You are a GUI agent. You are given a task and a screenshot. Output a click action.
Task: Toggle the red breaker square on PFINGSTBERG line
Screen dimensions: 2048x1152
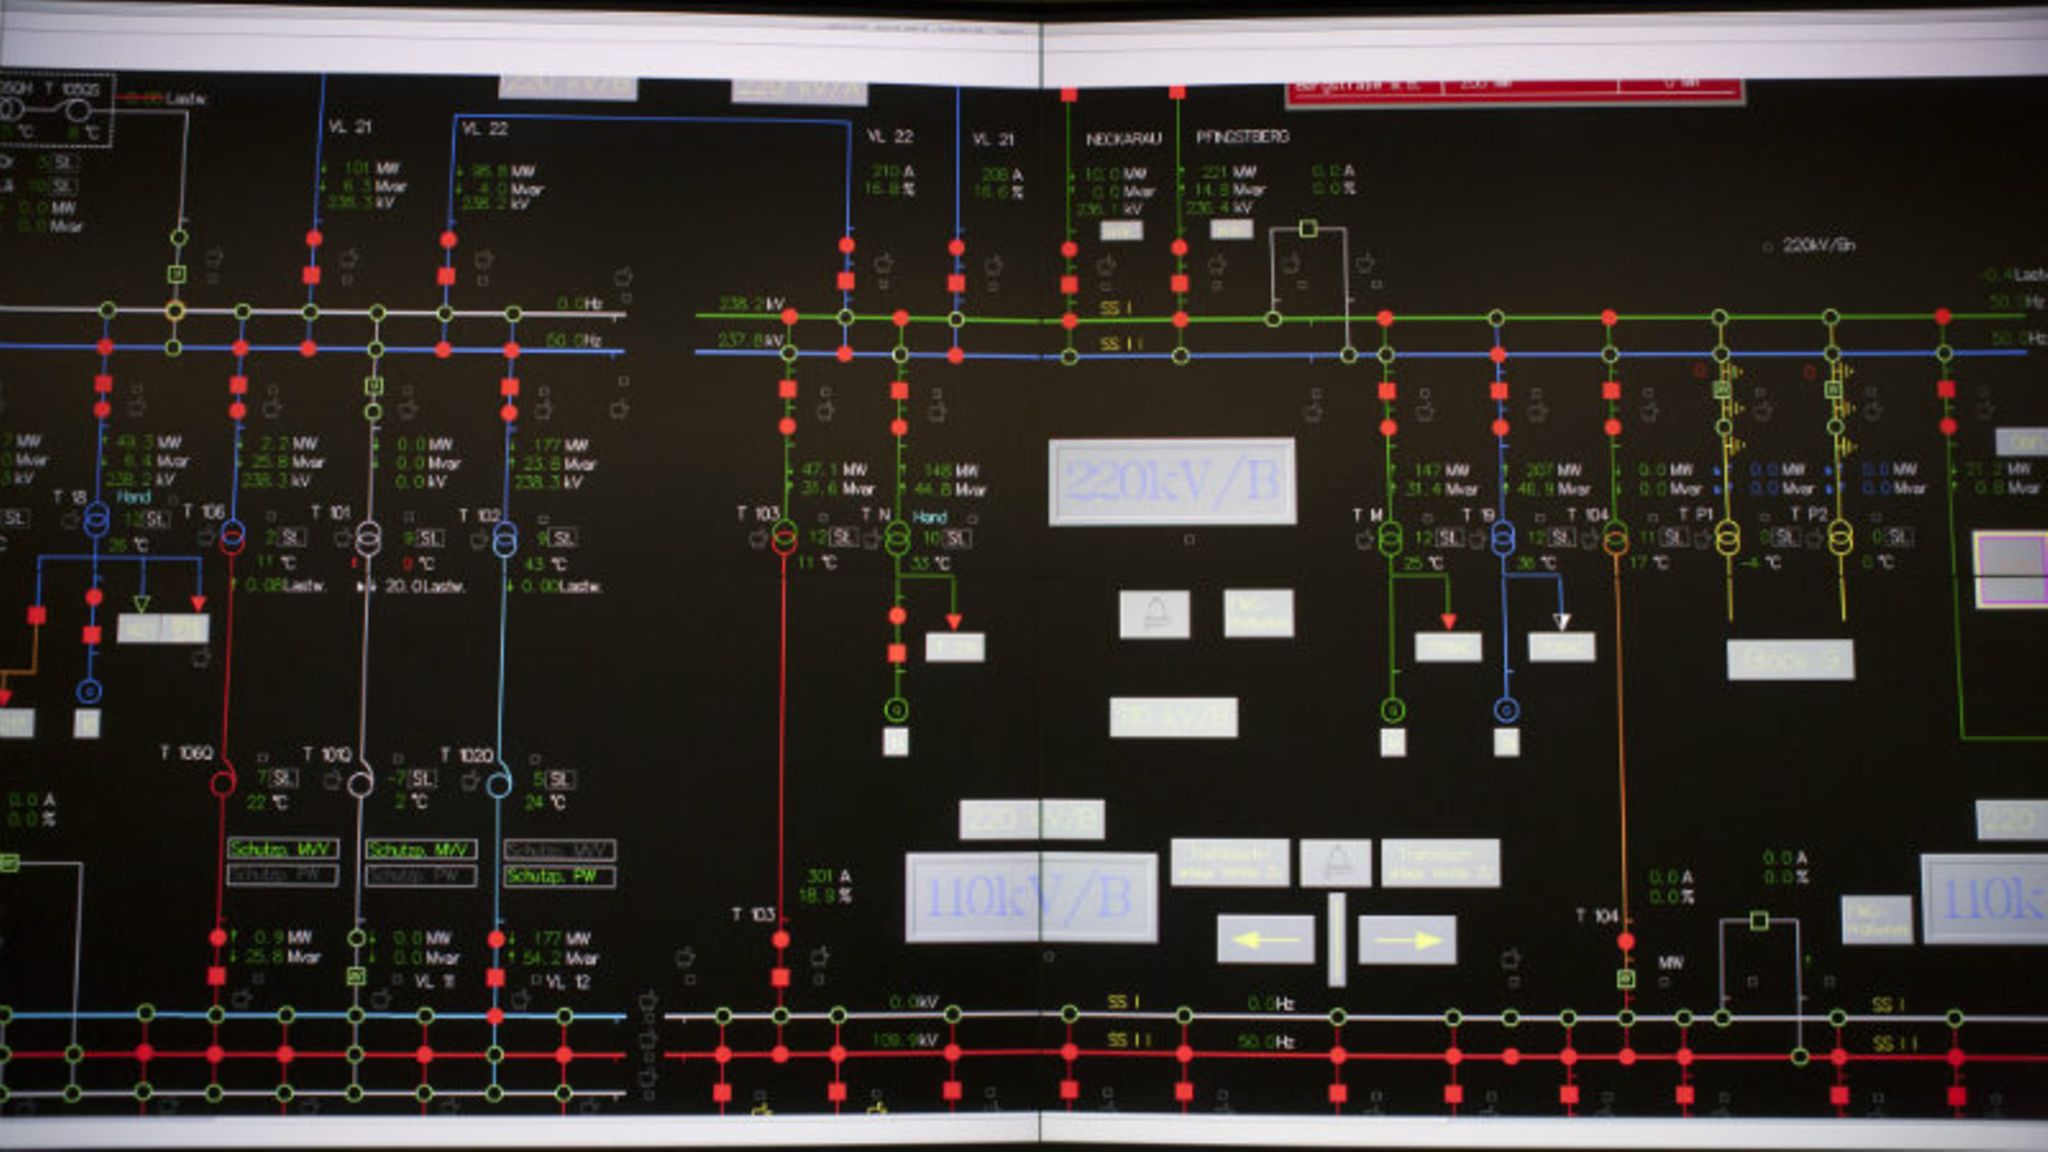(1180, 283)
